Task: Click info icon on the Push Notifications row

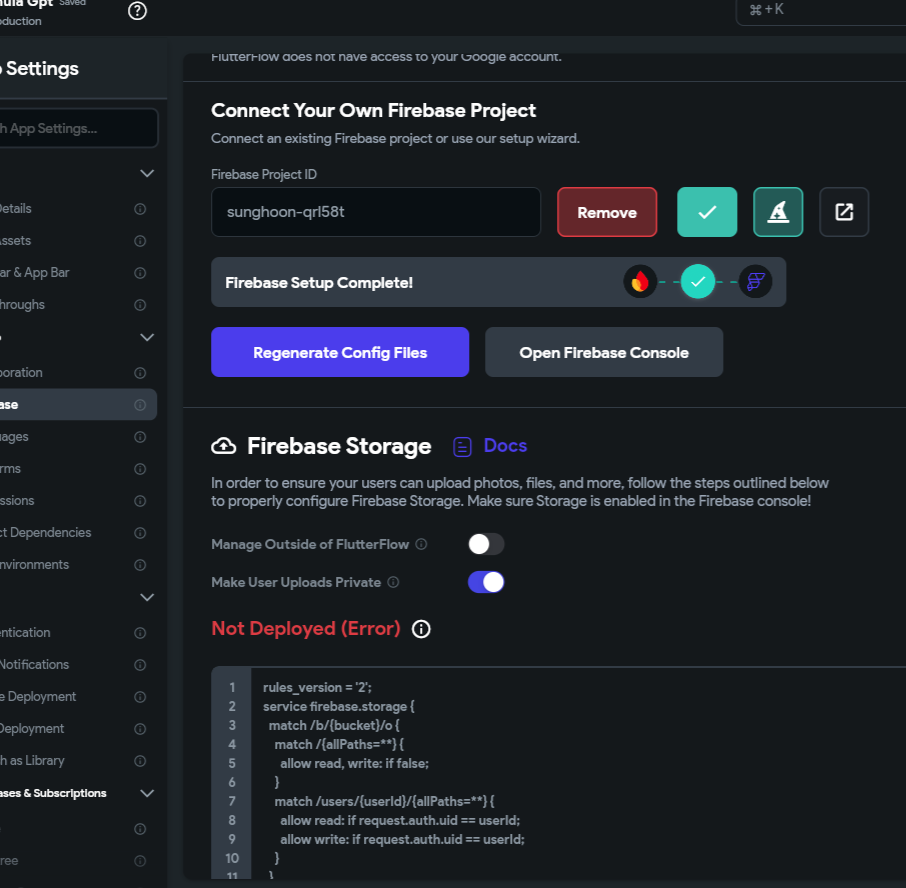Action: (x=140, y=665)
